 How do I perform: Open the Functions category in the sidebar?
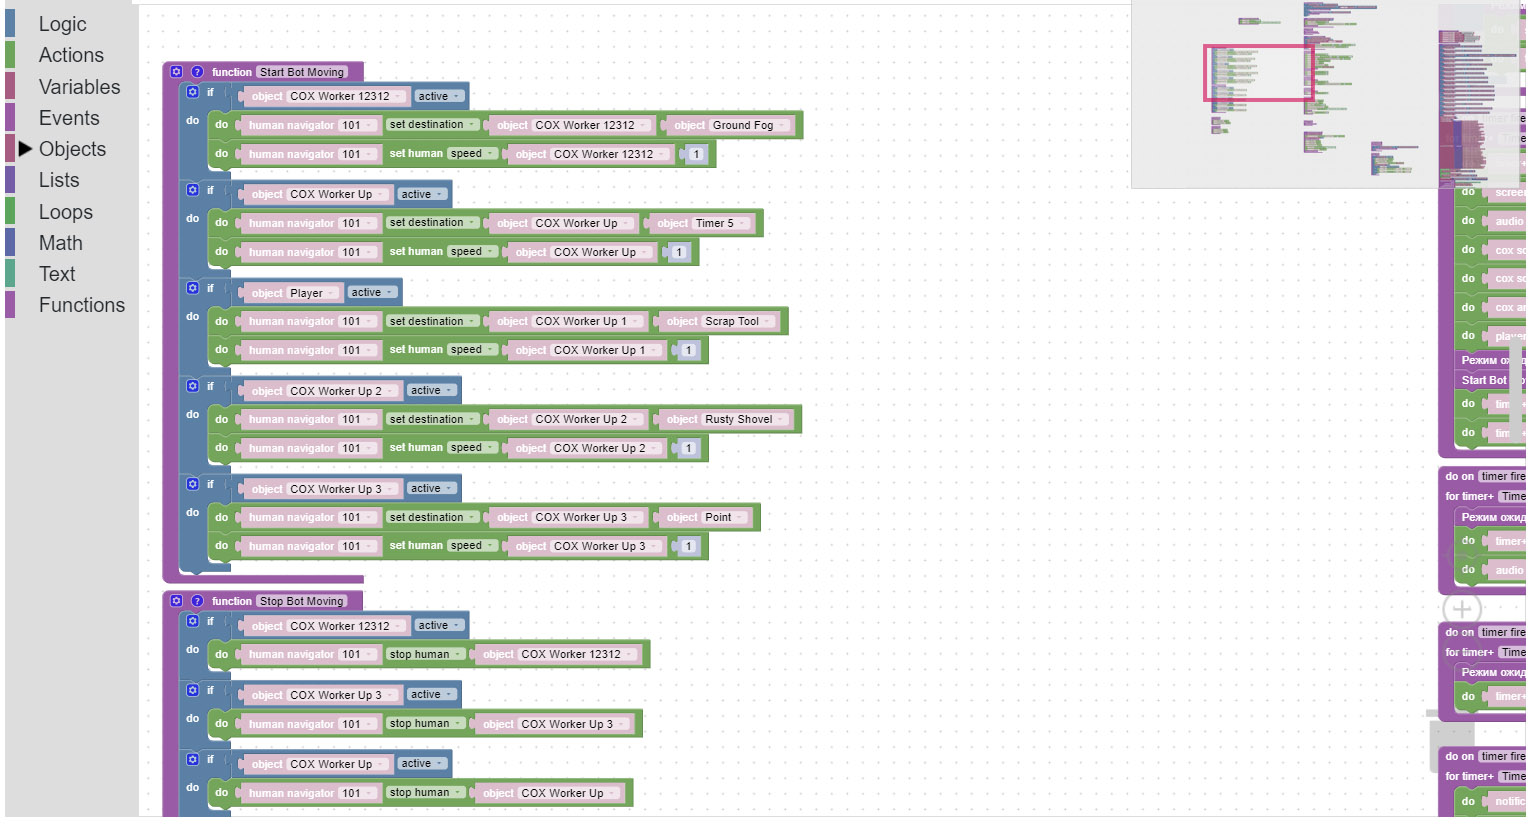(x=81, y=305)
